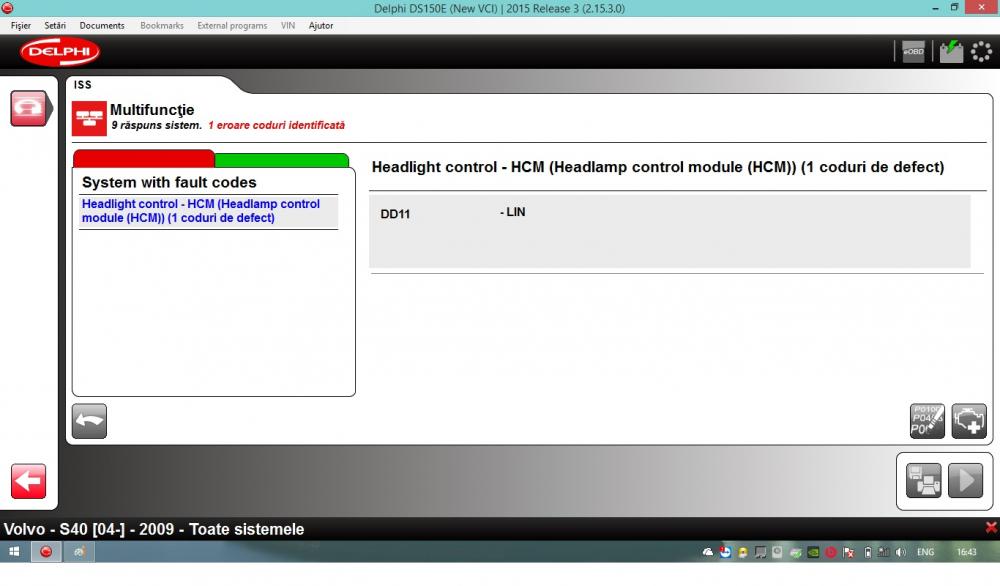The width and height of the screenshot is (1000, 586).
Task: Click the '9 răspuns sistem.' text
Action: 156,126
